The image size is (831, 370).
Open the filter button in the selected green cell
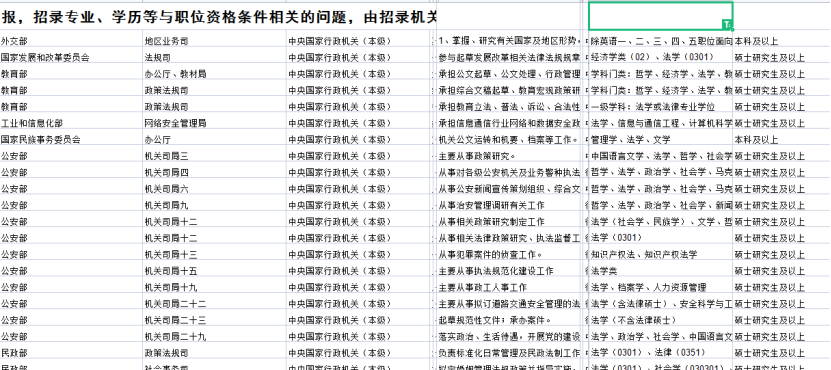click(727, 24)
